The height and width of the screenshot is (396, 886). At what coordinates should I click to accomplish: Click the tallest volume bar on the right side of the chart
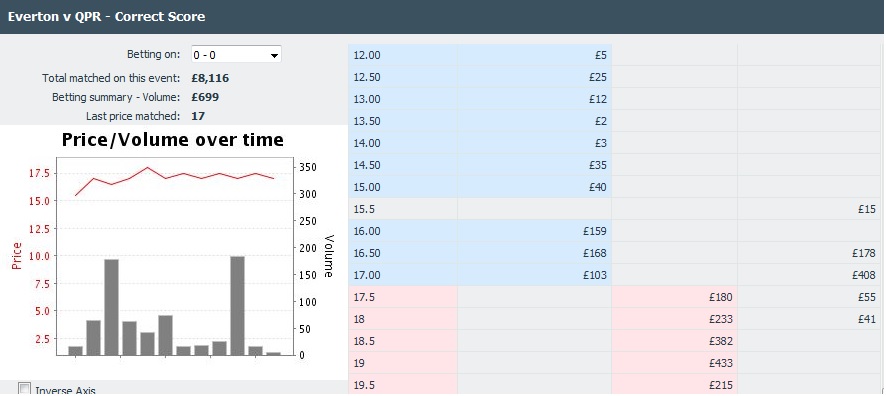(x=237, y=306)
